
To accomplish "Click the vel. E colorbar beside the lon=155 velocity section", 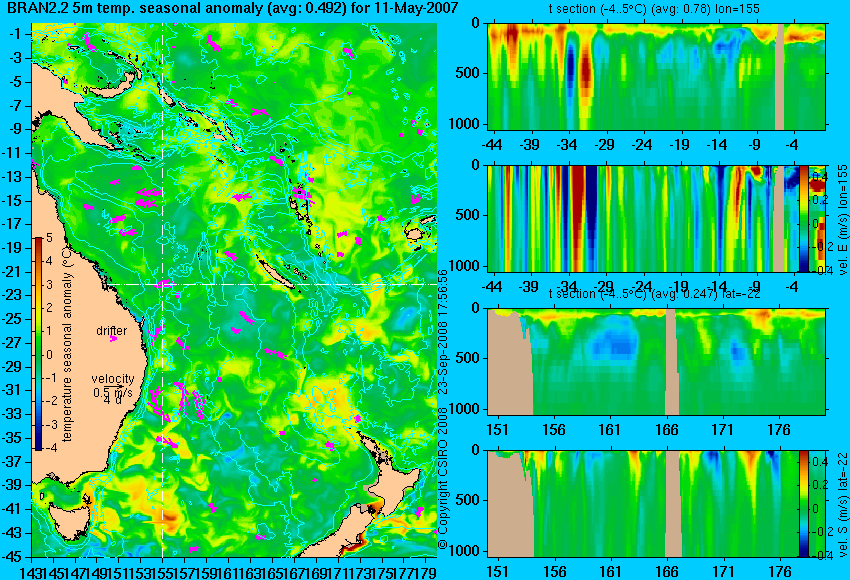I will 803,218.
